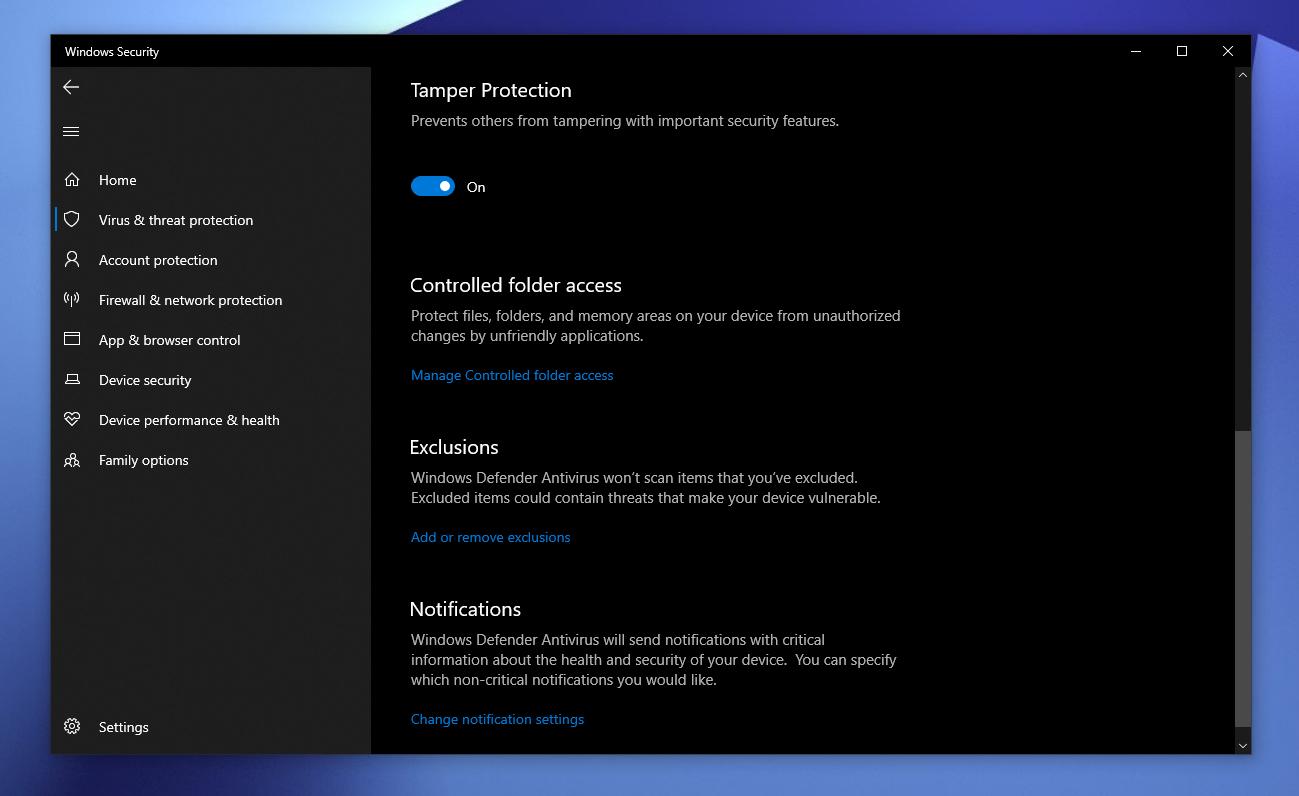This screenshot has width=1299, height=796.
Task: Open Add or remove exclusions link
Action: point(490,537)
